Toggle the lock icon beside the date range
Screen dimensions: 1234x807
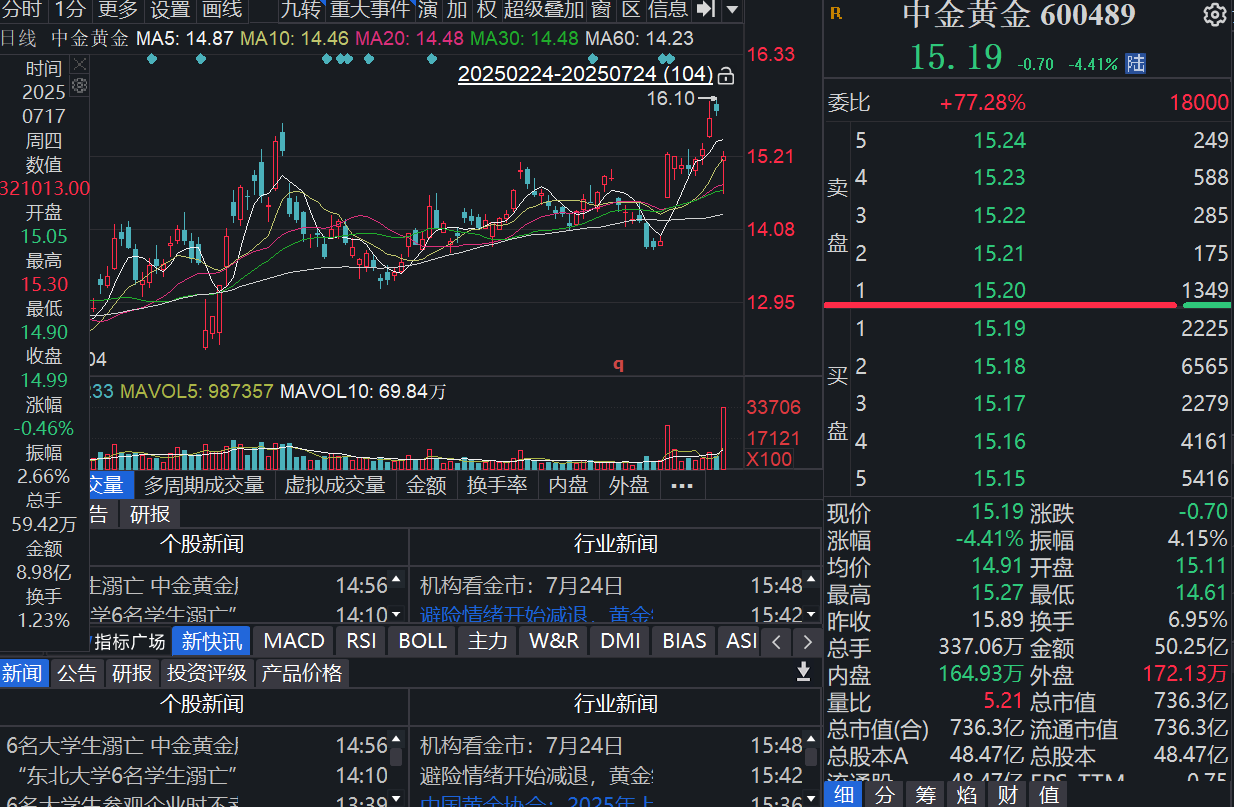click(726, 75)
